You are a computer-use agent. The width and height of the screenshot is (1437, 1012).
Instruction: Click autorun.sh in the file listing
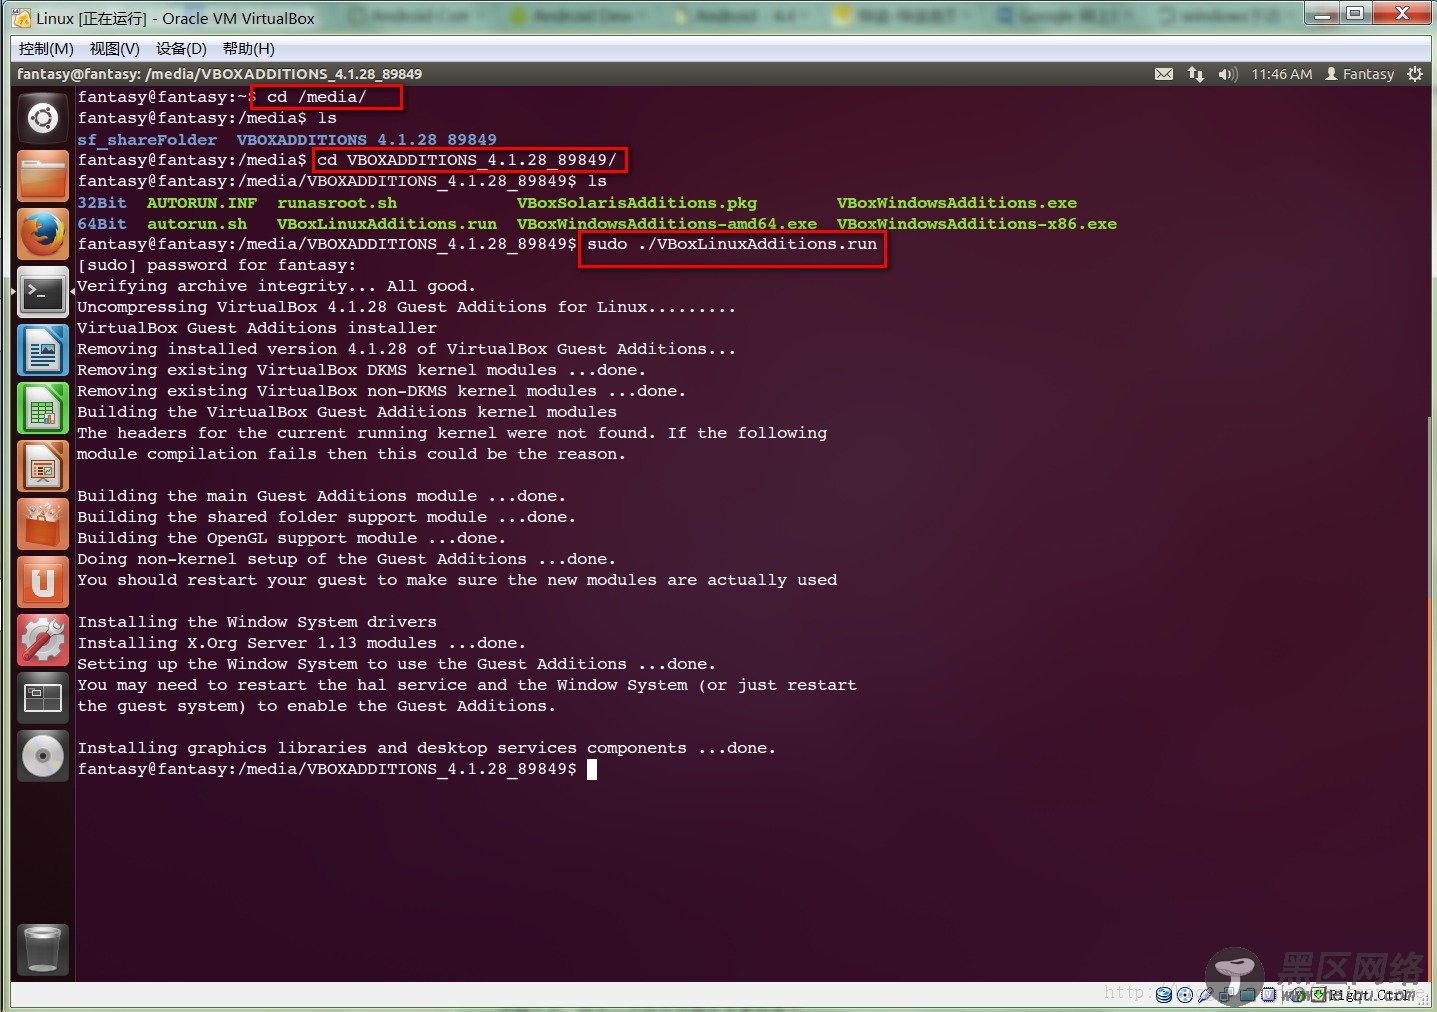coord(197,223)
